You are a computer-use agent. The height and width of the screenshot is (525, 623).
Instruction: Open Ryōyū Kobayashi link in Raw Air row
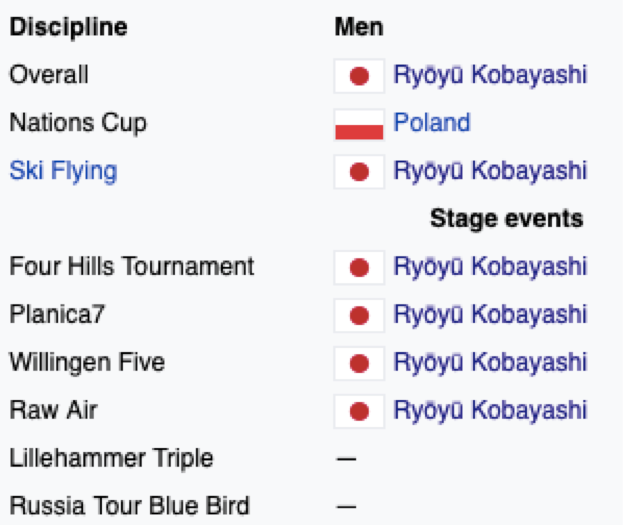tap(490, 411)
